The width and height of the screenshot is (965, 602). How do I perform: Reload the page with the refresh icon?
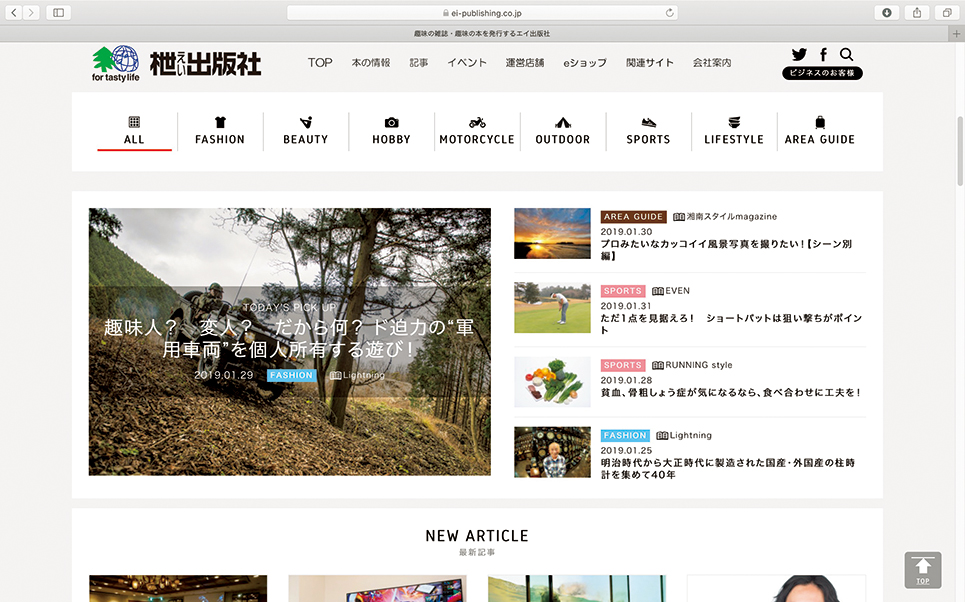(x=669, y=13)
